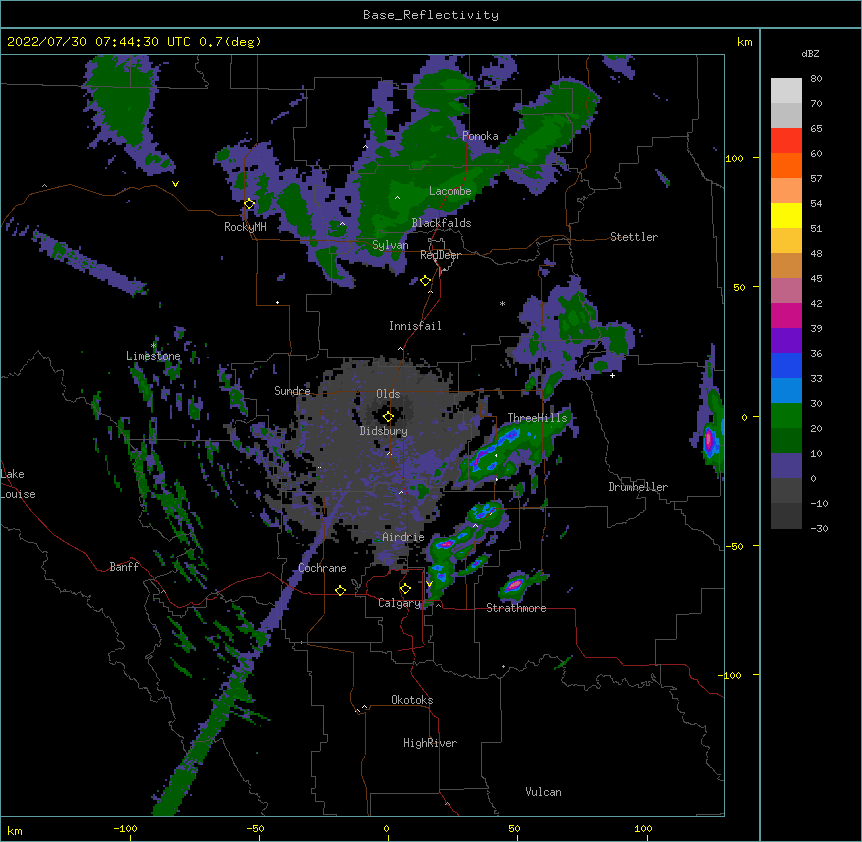This screenshot has height=842, width=862.
Task: Pick the orange swatch between 60 and 57 dBZ
Action: [786, 165]
